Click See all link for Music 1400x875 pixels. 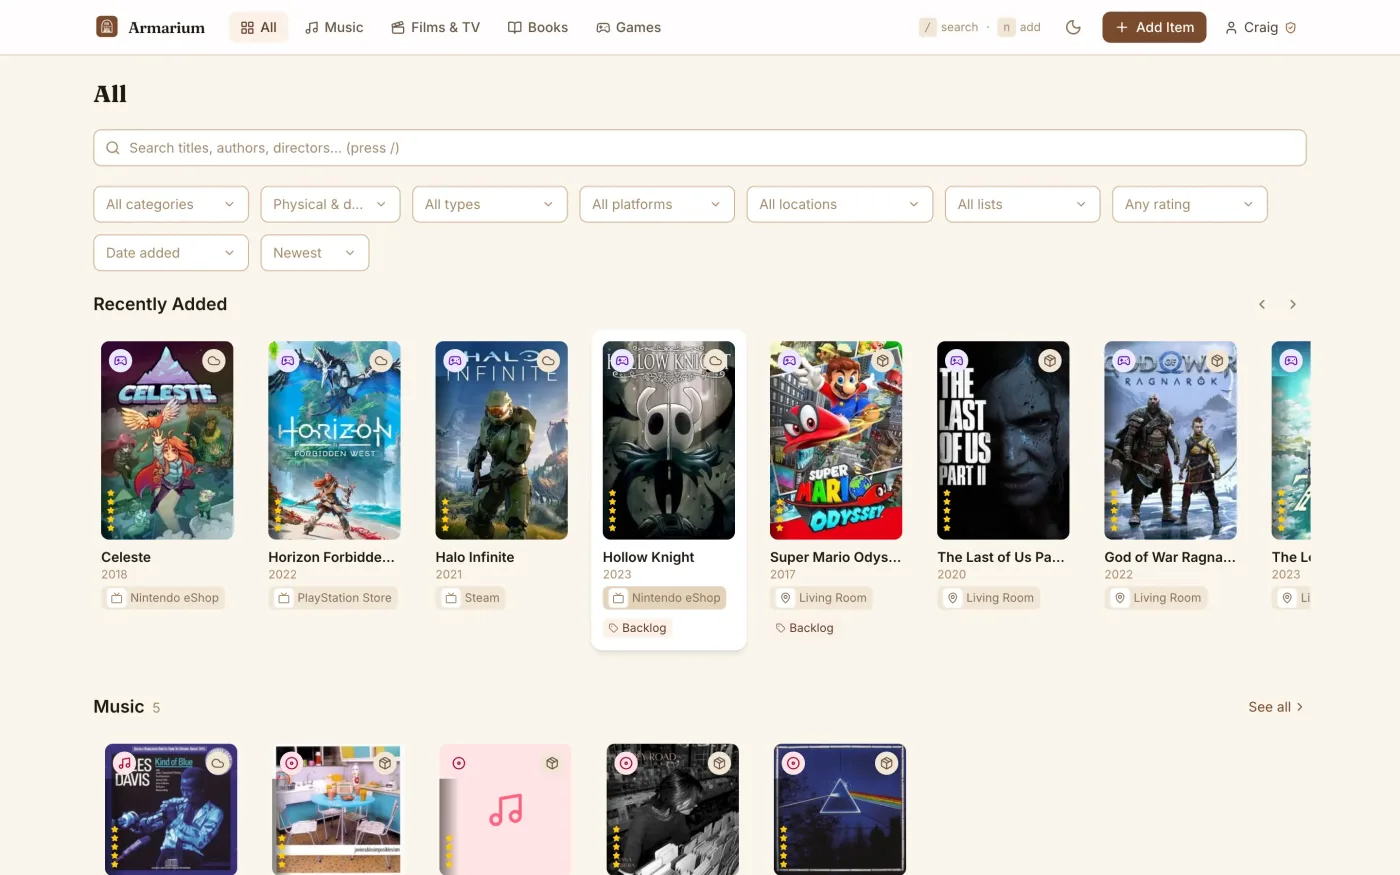[1276, 707]
